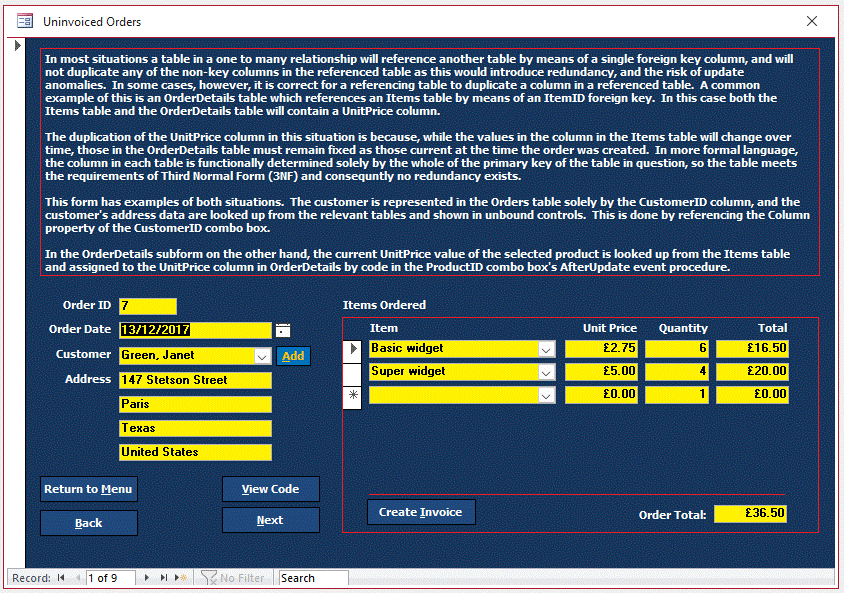The height and width of the screenshot is (593, 844).
Task: Go to first record in navigation bar
Action: [61, 577]
